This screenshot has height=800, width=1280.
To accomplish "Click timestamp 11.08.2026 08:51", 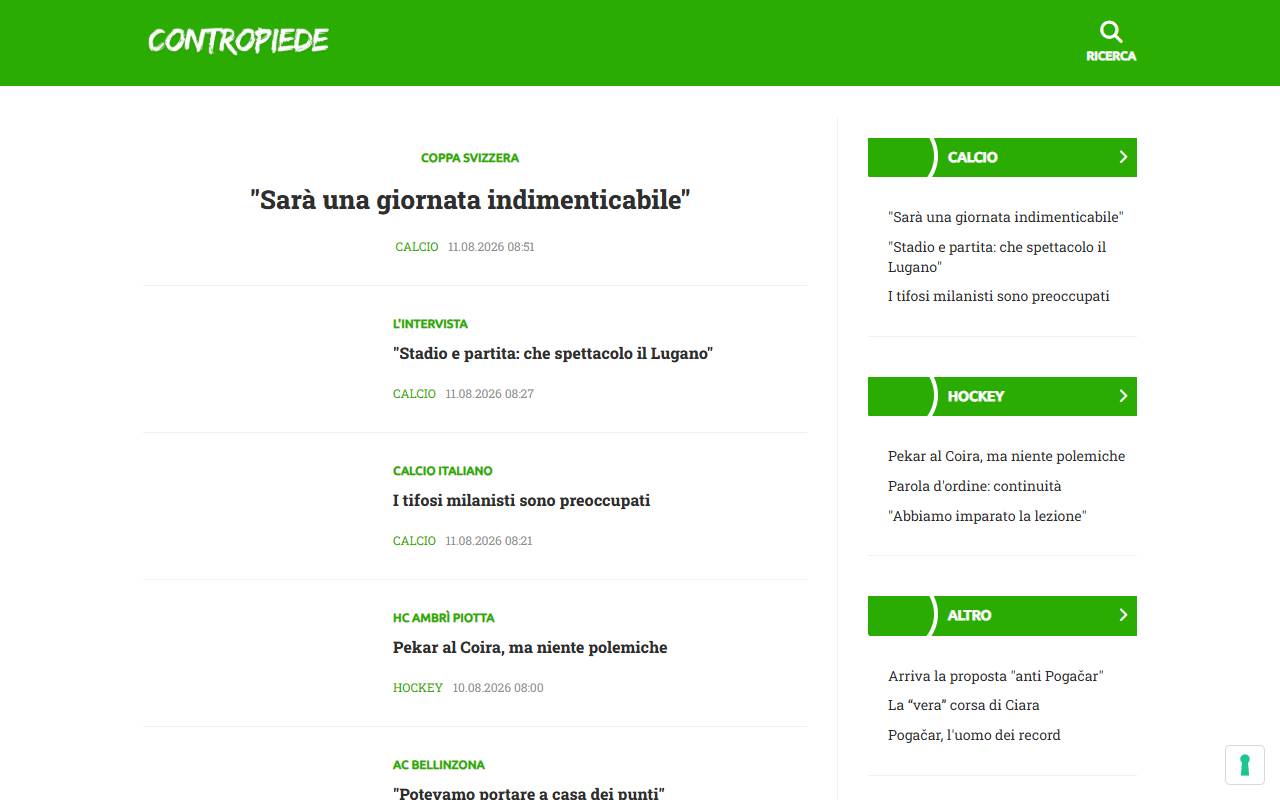I will click(x=491, y=247).
